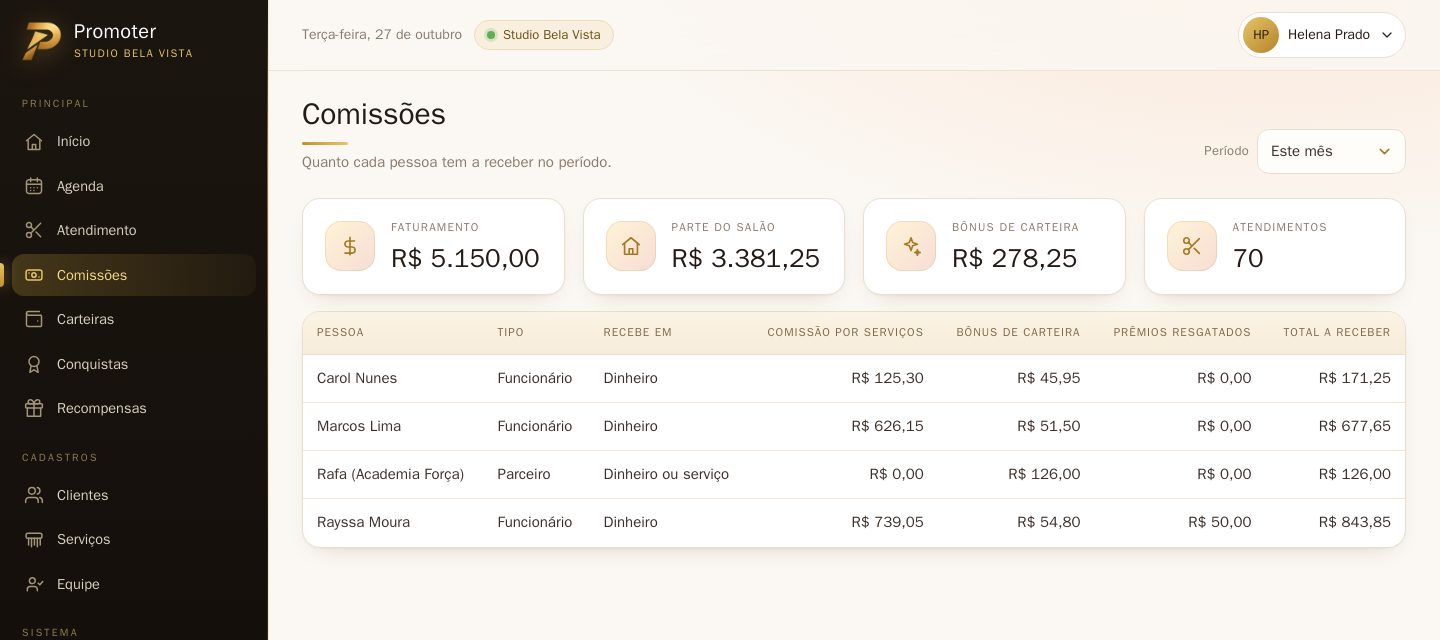Click the Atendimentos count 70
This screenshot has height=640, width=1440.
coord(1248,258)
